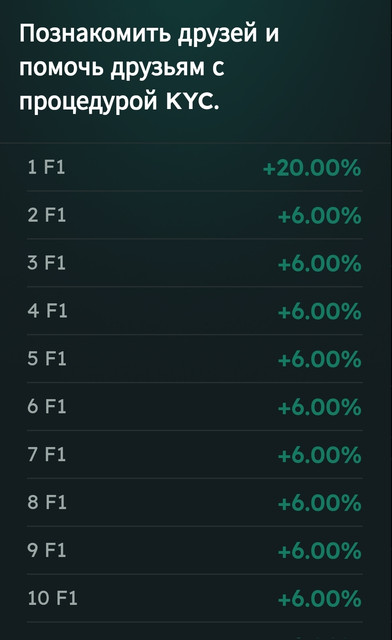Click the +6.00% value for 8 F1
Screen dimensions: 392x640
click(x=320, y=503)
